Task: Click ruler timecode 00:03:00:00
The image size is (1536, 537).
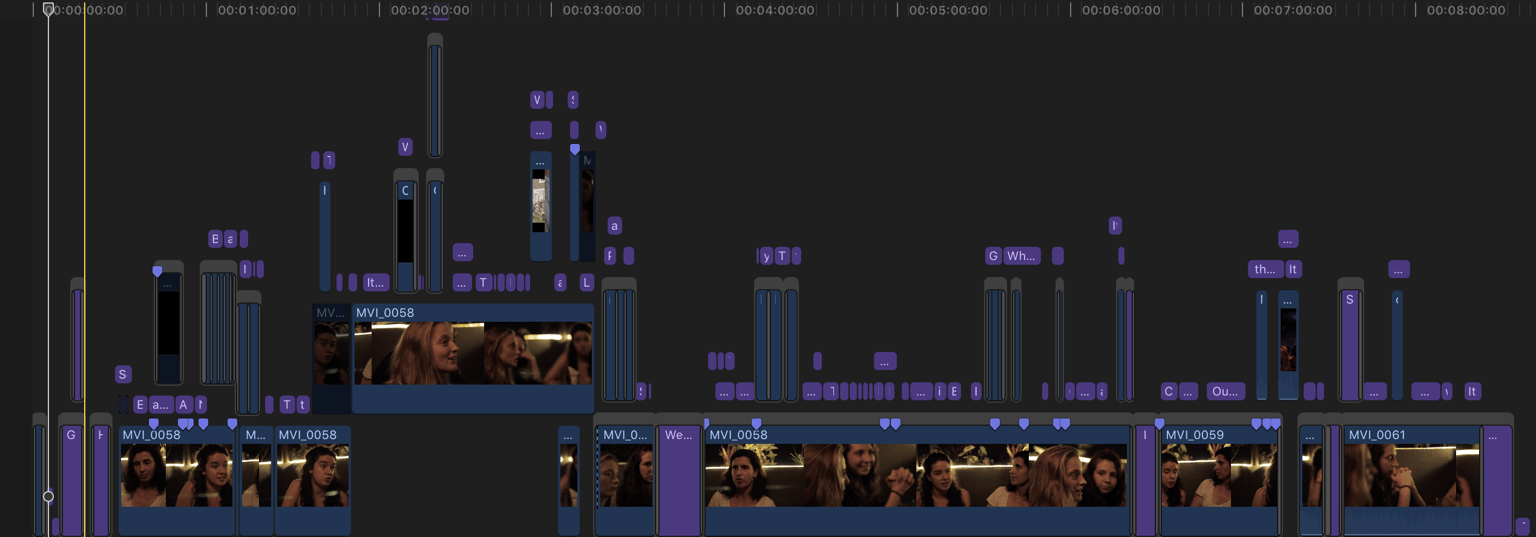Action: click(602, 10)
